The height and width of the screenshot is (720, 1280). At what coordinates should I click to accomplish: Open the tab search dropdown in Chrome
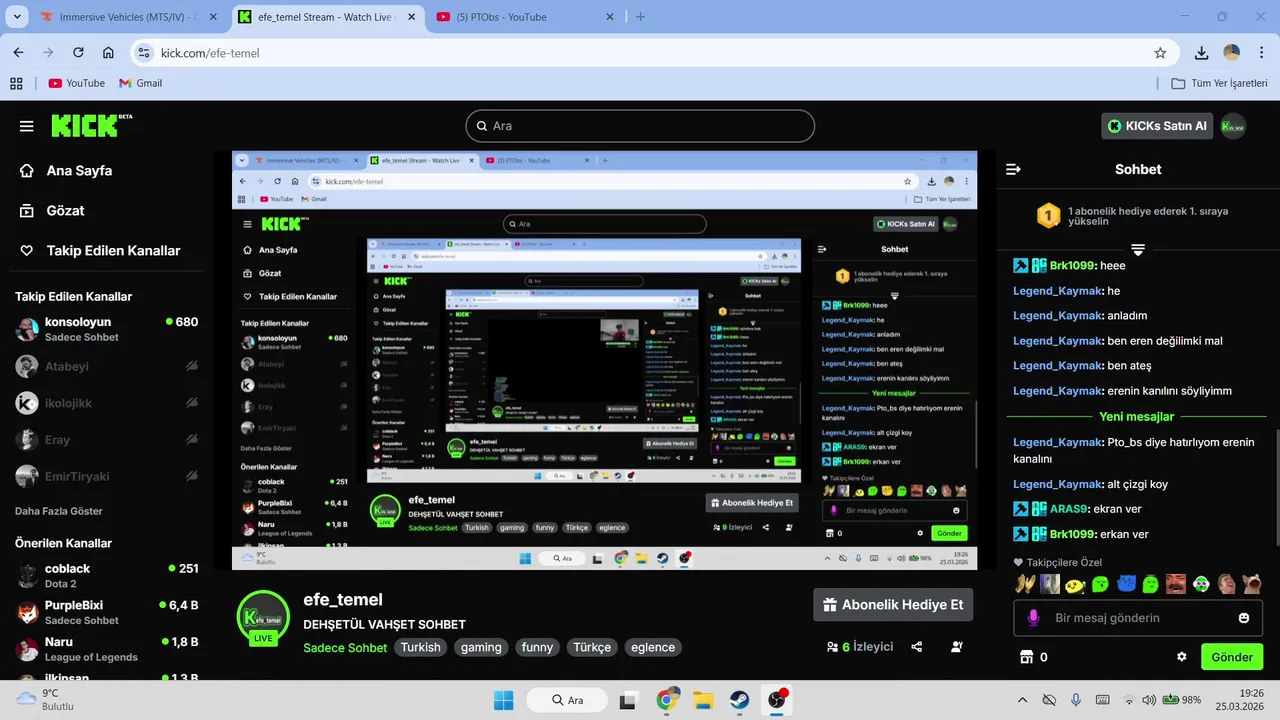coord(17,17)
